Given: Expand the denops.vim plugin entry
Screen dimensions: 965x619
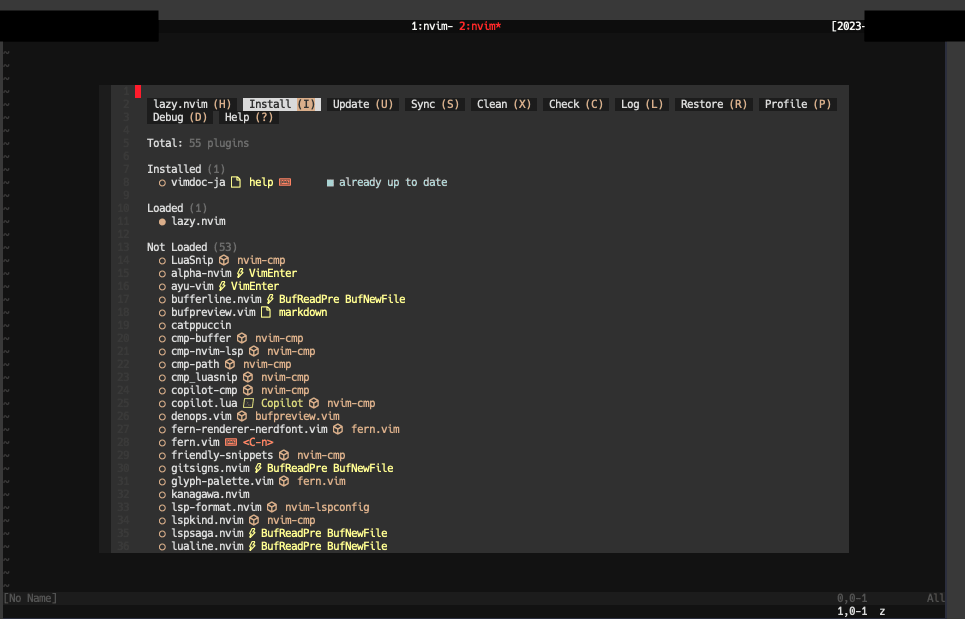Looking at the screenshot, I should [x=201, y=416].
